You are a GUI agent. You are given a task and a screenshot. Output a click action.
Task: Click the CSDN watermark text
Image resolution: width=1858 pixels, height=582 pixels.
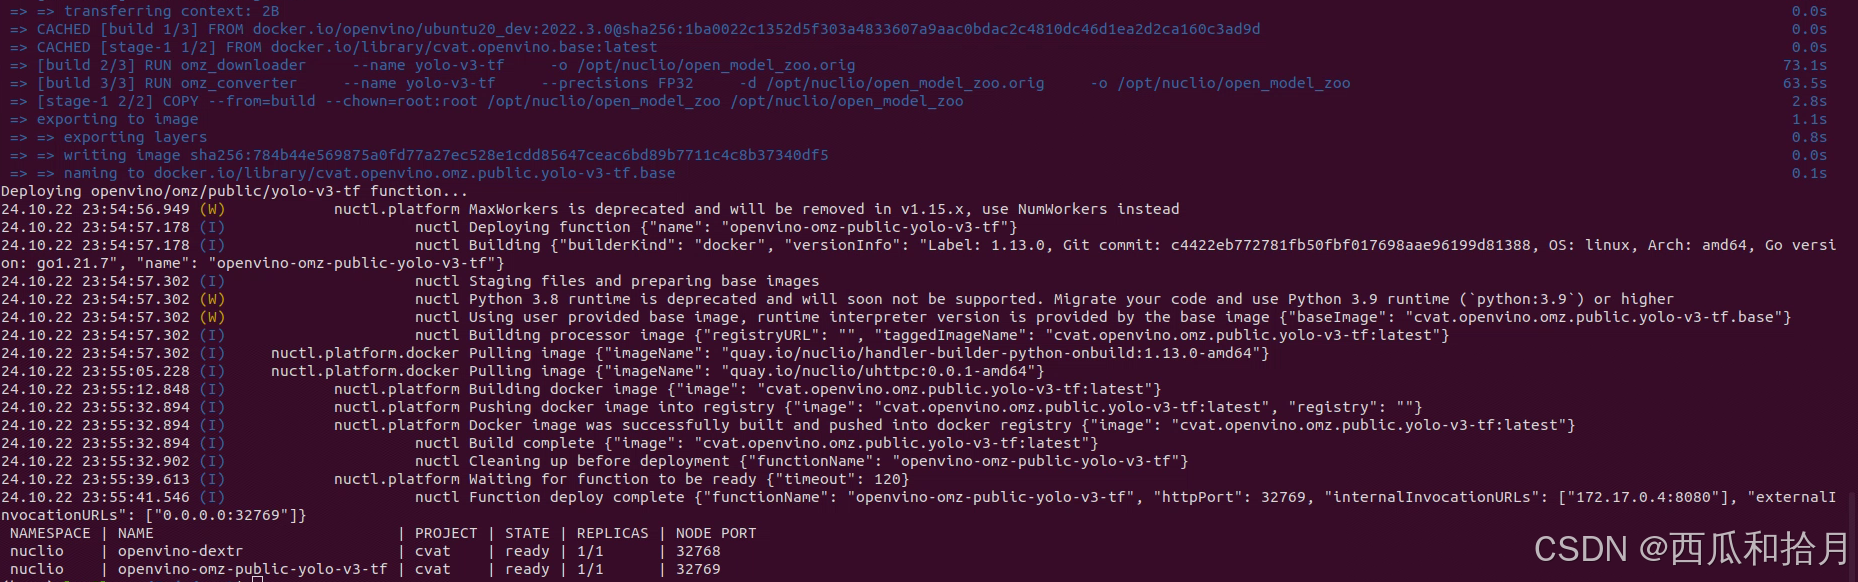(x=1690, y=548)
